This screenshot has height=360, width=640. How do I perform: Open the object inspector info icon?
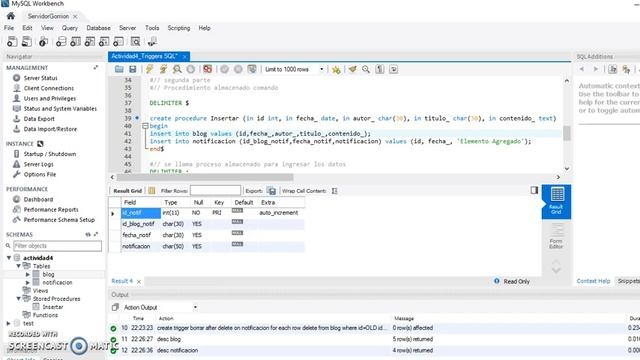[x=43, y=42]
